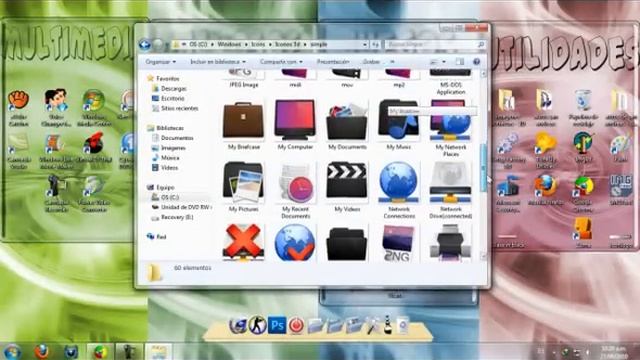This screenshot has height=360, width=640.
Task: Click the Explorer search field
Action: click(x=435, y=44)
